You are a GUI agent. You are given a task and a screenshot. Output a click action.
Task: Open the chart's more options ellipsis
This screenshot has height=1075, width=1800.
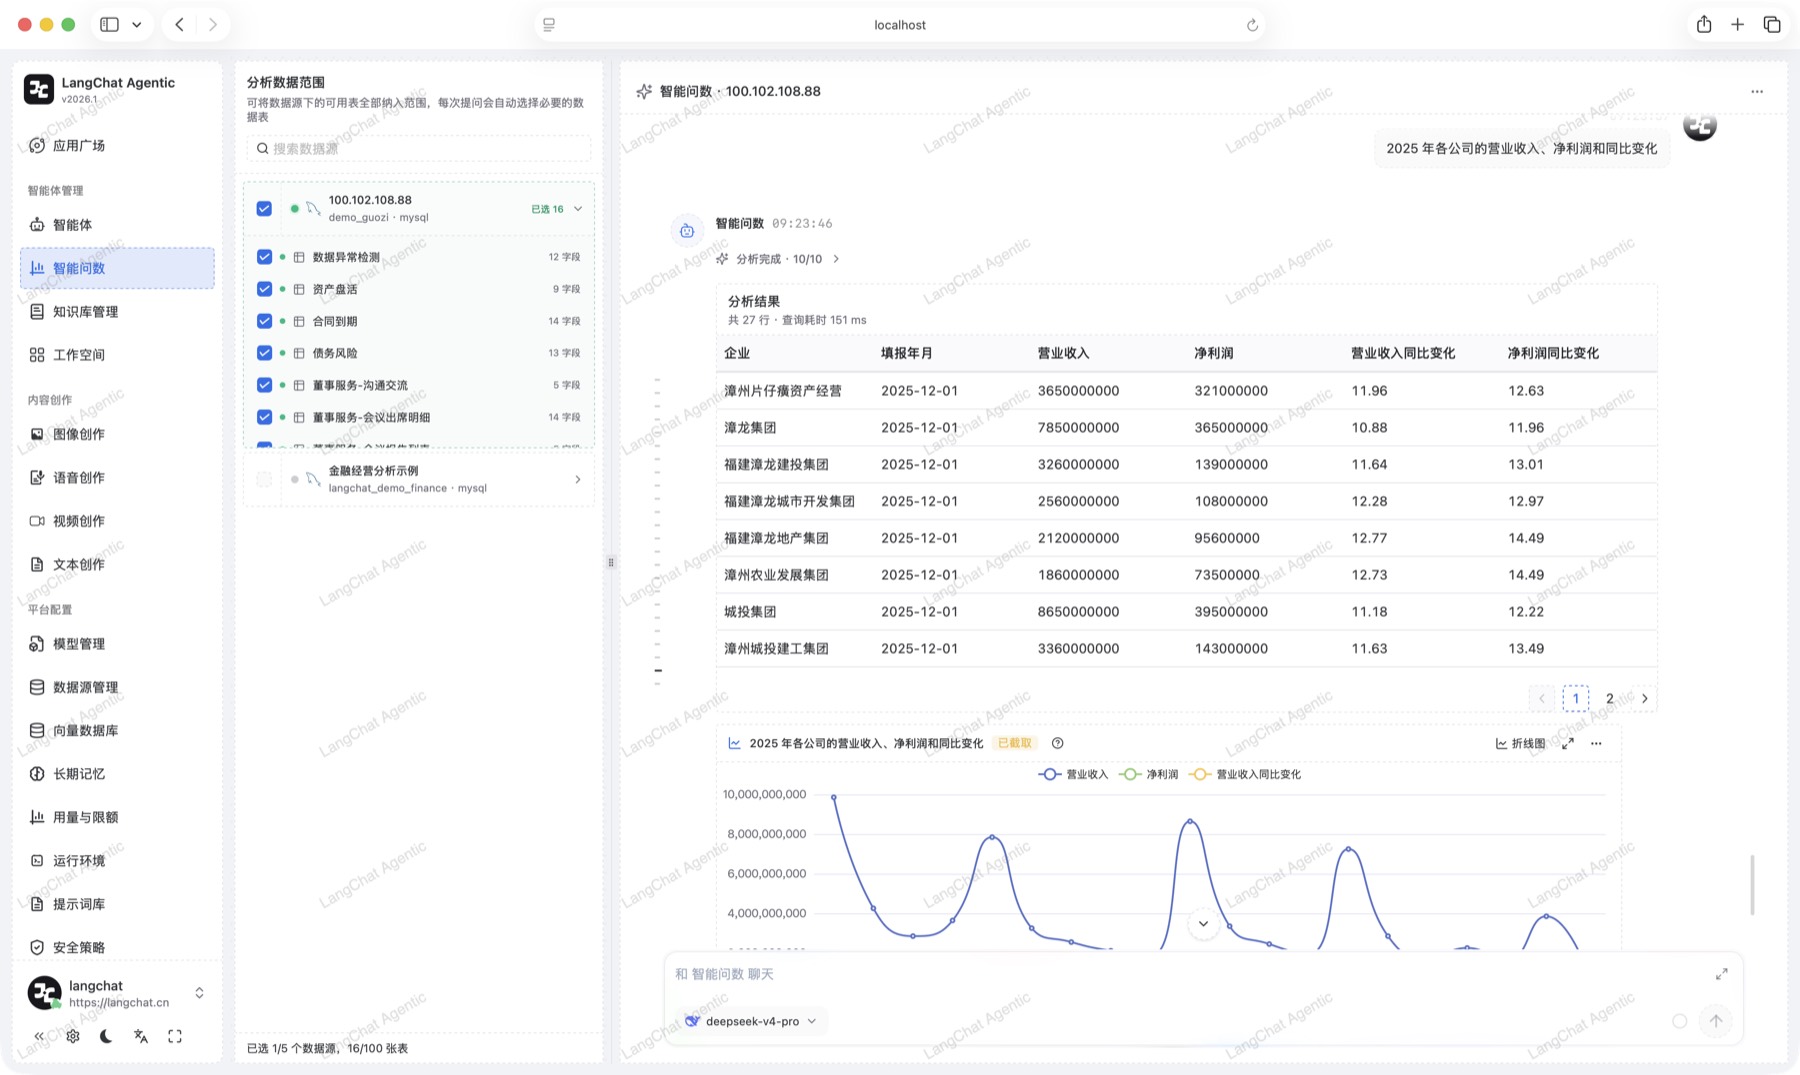pos(1596,743)
